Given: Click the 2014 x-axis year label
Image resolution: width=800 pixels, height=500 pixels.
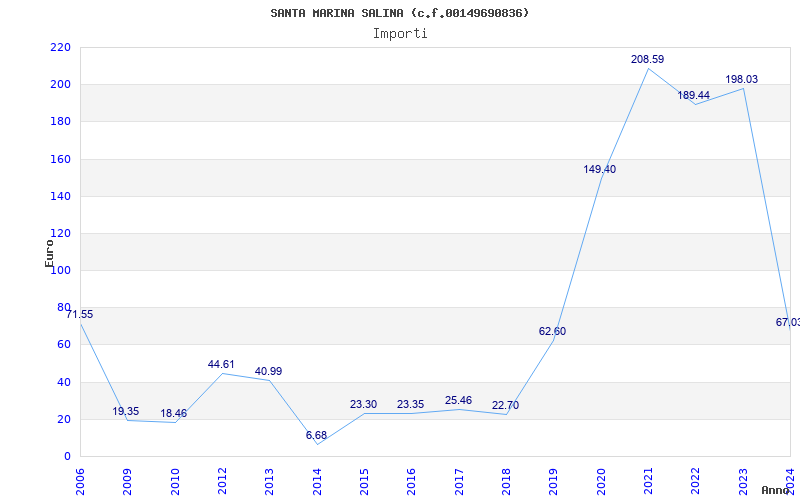Looking at the screenshot, I should [317, 482].
